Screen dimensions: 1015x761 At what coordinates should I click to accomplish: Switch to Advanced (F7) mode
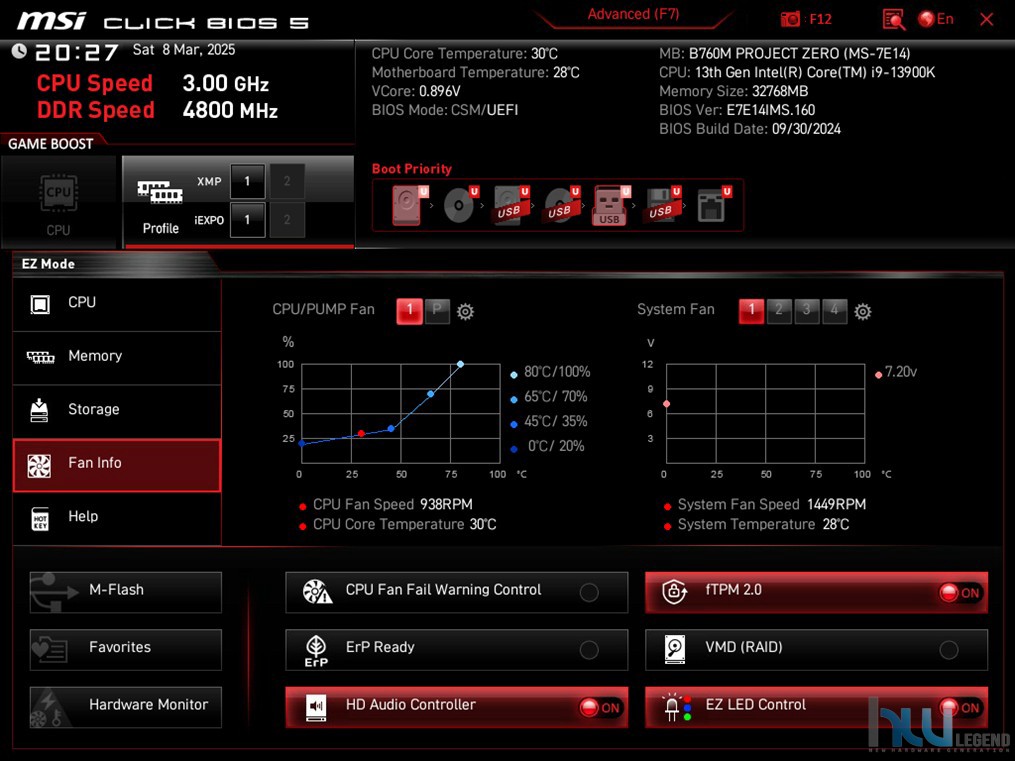633,15
